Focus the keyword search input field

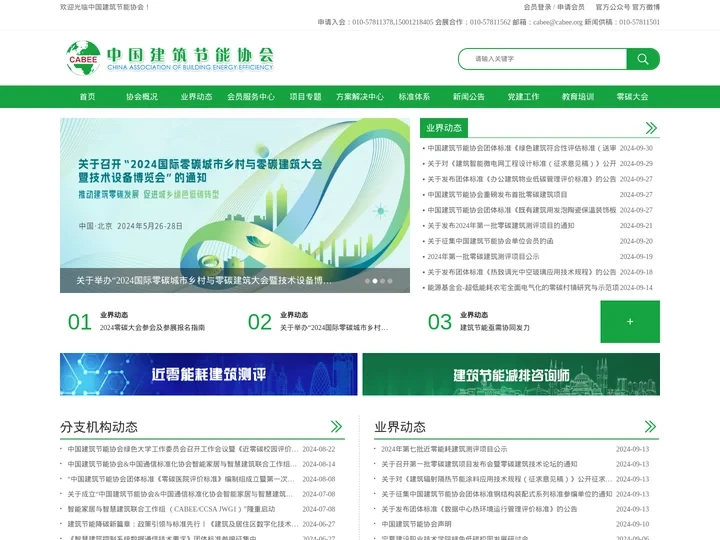click(x=543, y=59)
